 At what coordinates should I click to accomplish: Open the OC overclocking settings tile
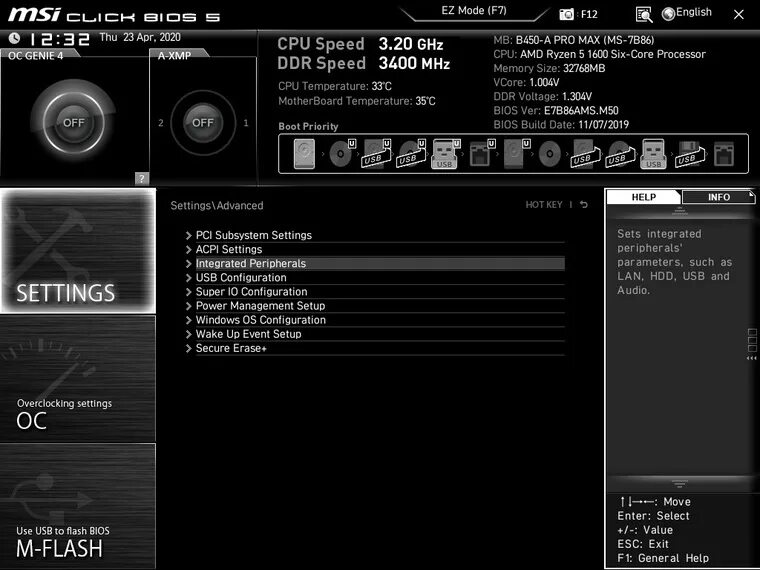78,379
